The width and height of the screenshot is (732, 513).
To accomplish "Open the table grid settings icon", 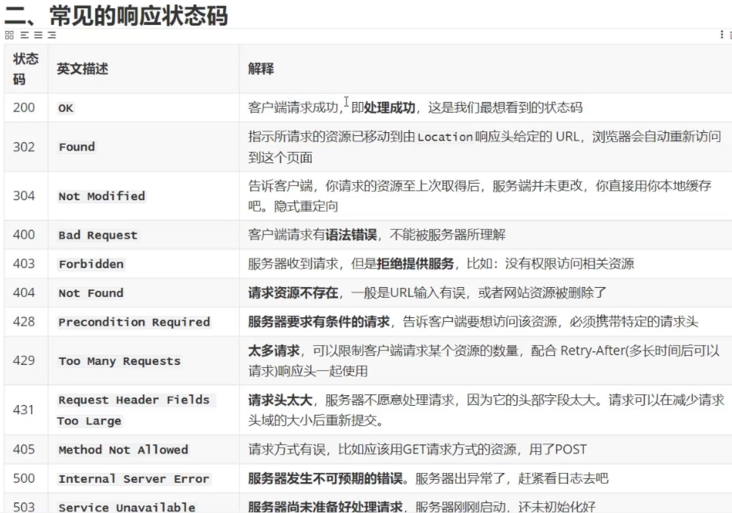I will pos(9,35).
